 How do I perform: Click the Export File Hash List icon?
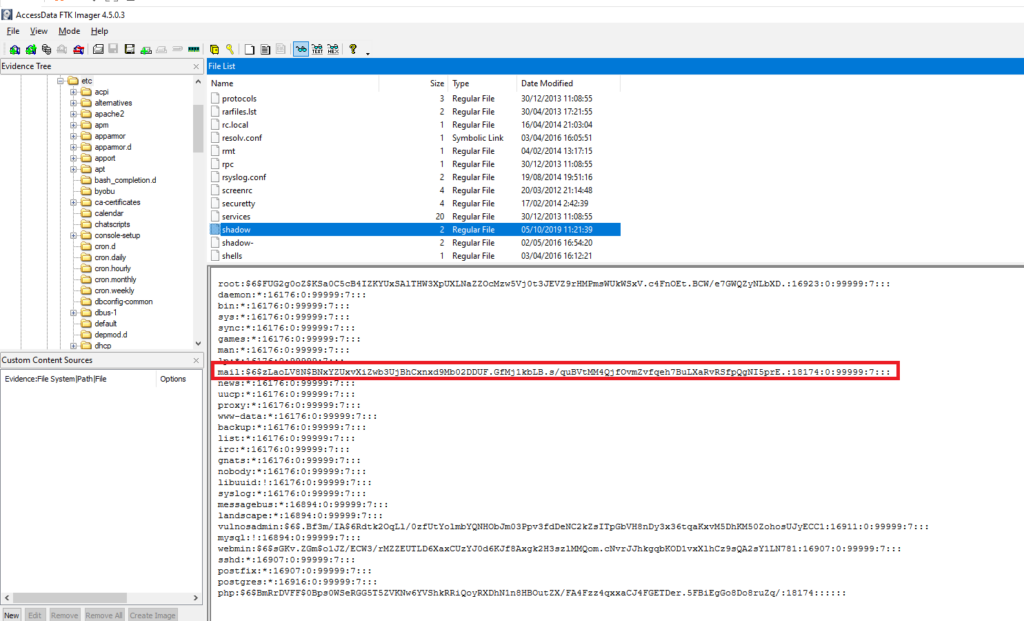266,48
